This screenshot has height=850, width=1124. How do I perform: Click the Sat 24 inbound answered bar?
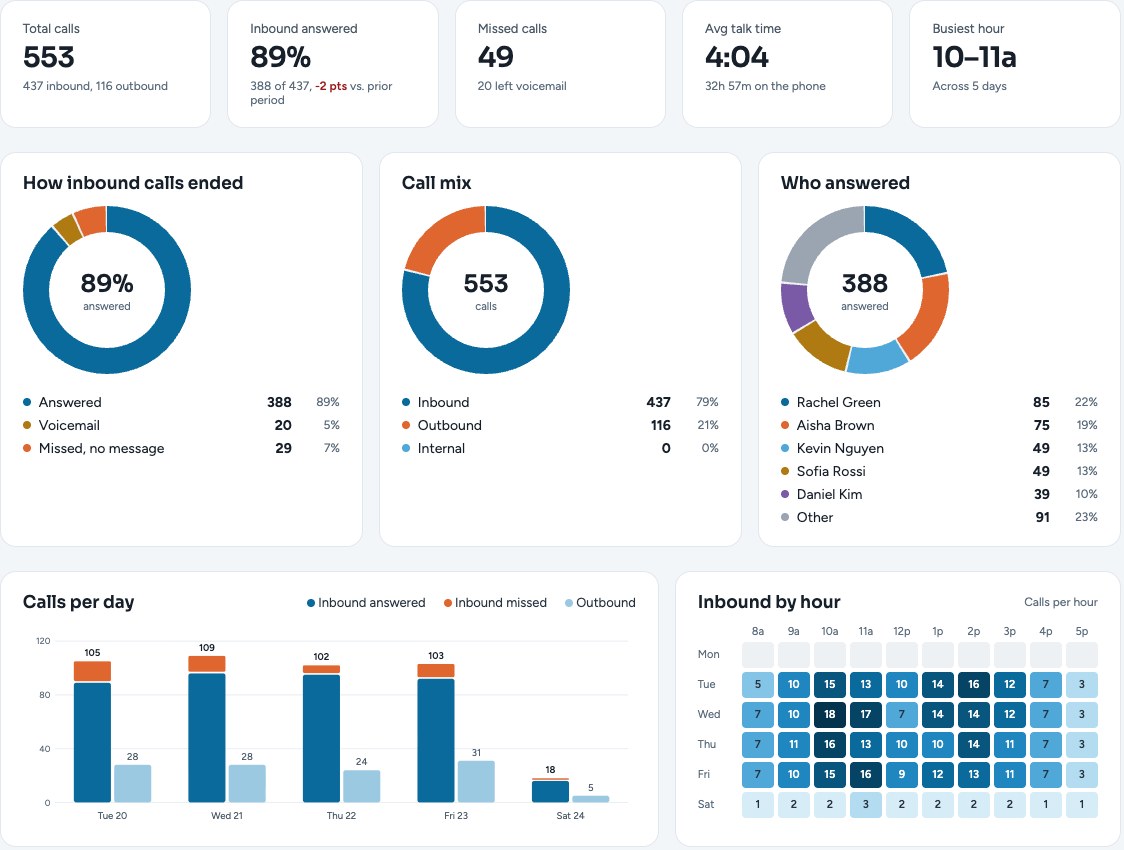[551, 792]
